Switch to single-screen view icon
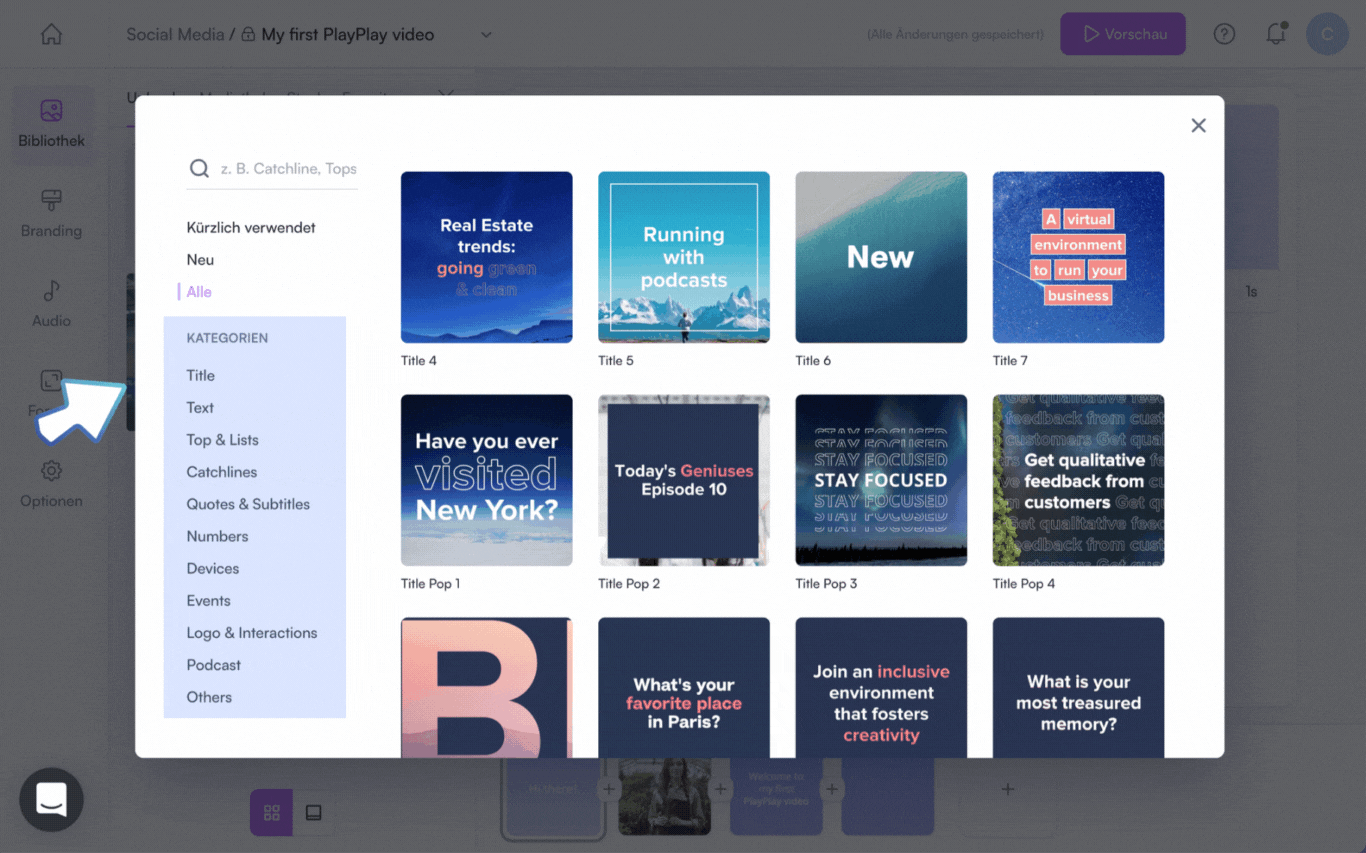Viewport: 1366px width, 853px height. (314, 813)
